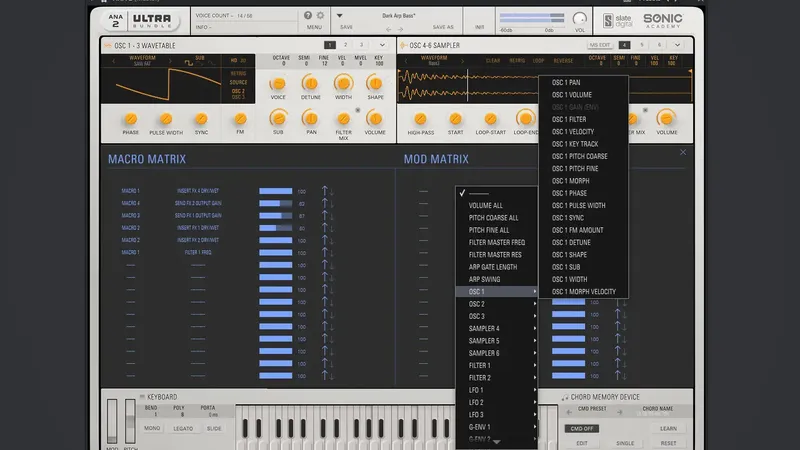Click previous CMD preset arrow

point(569,412)
